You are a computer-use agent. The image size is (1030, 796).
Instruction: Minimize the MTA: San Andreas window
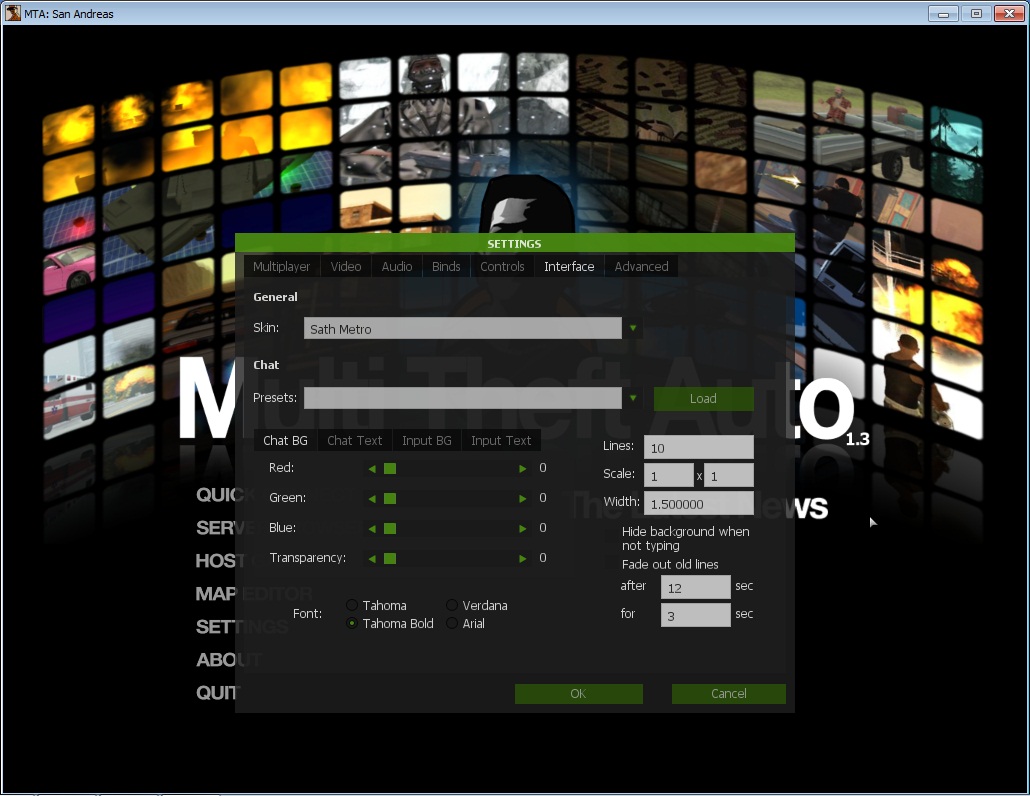(943, 13)
